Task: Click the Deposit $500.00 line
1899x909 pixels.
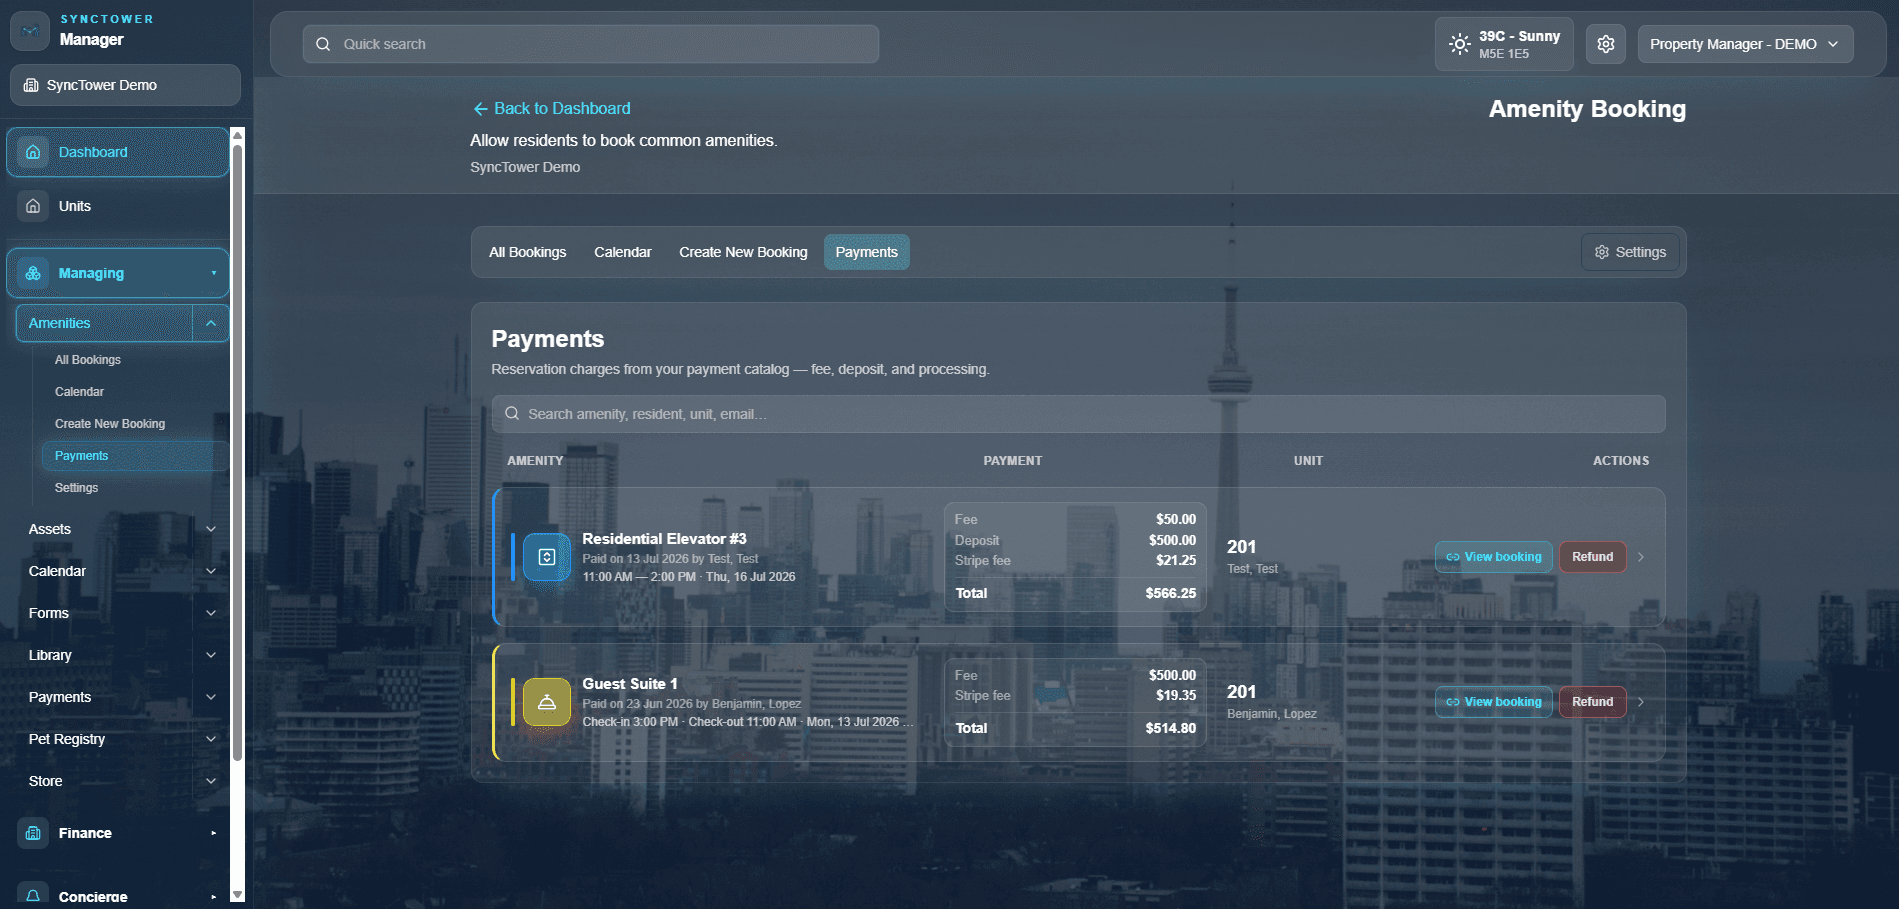Action: tap(1075, 540)
